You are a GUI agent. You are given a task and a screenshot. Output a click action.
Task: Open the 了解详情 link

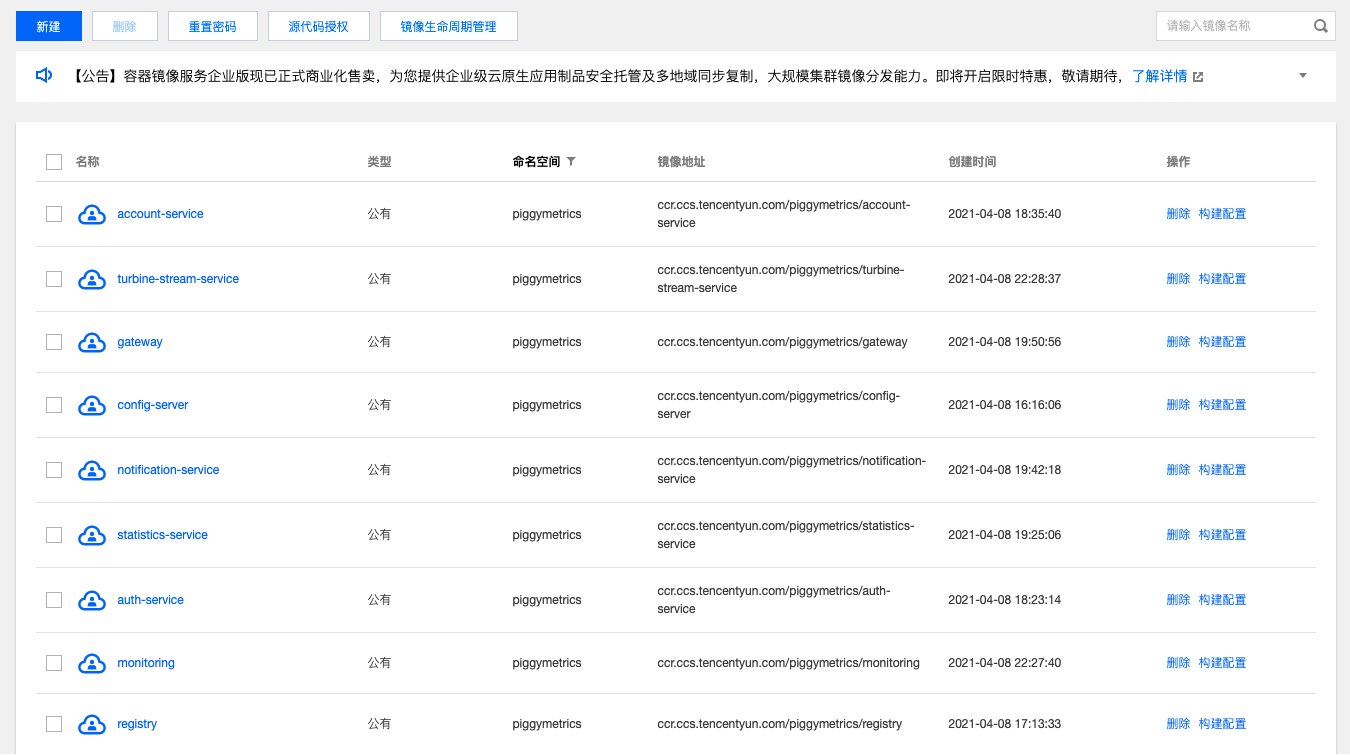coord(1160,76)
